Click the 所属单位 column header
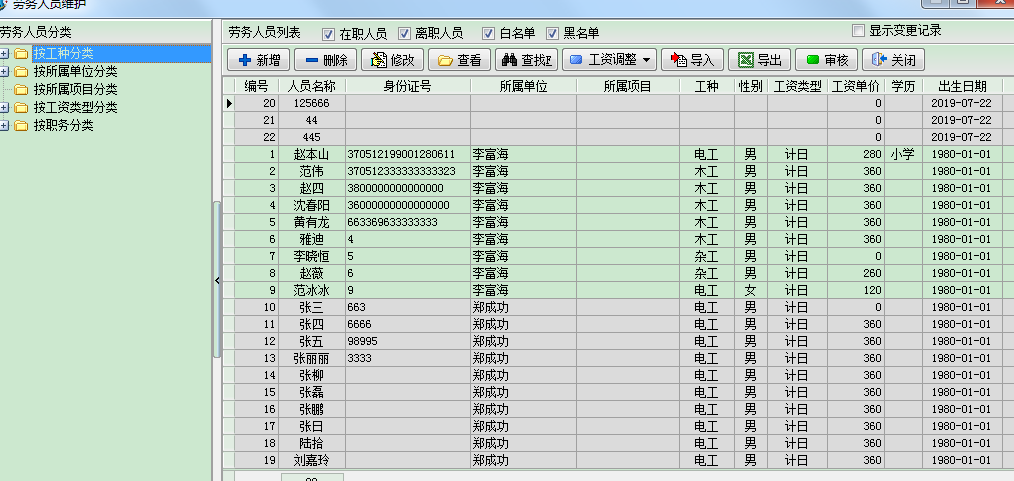1014x481 pixels. (x=523, y=86)
